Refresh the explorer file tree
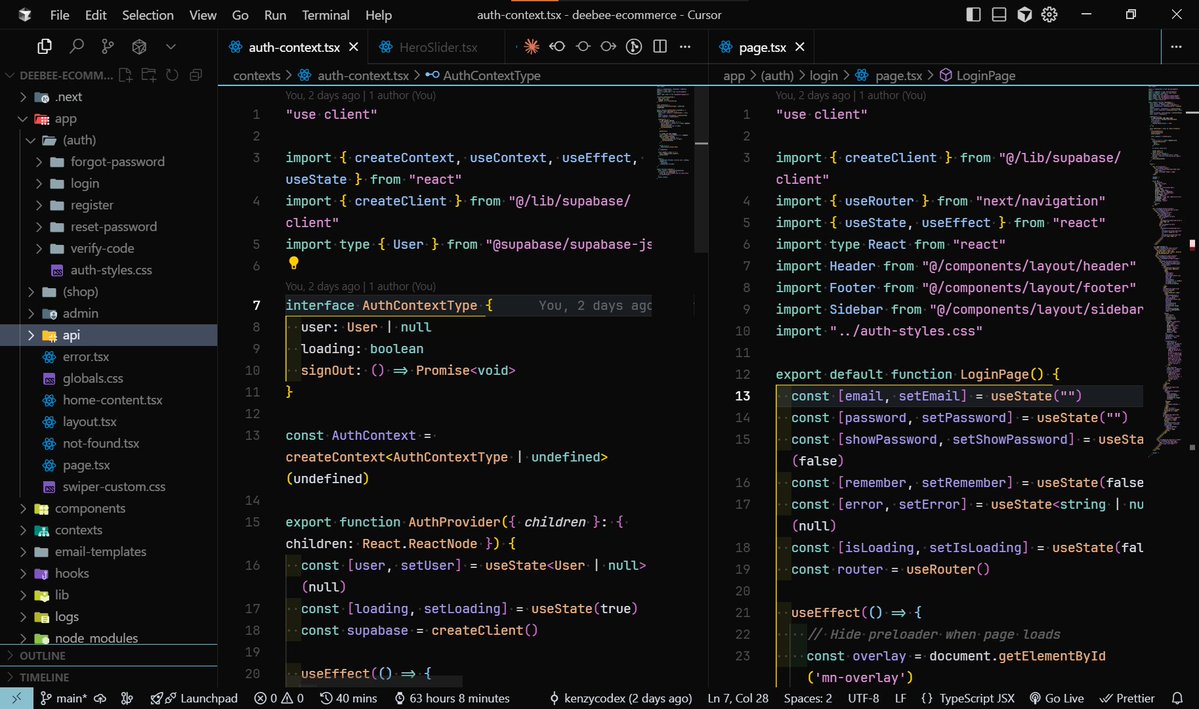The width and height of the screenshot is (1199, 709). (172, 75)
